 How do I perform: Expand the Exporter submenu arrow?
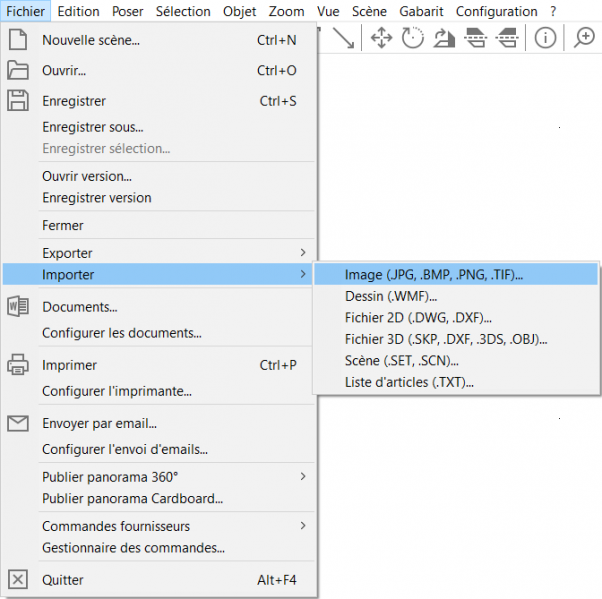point(303,253)
